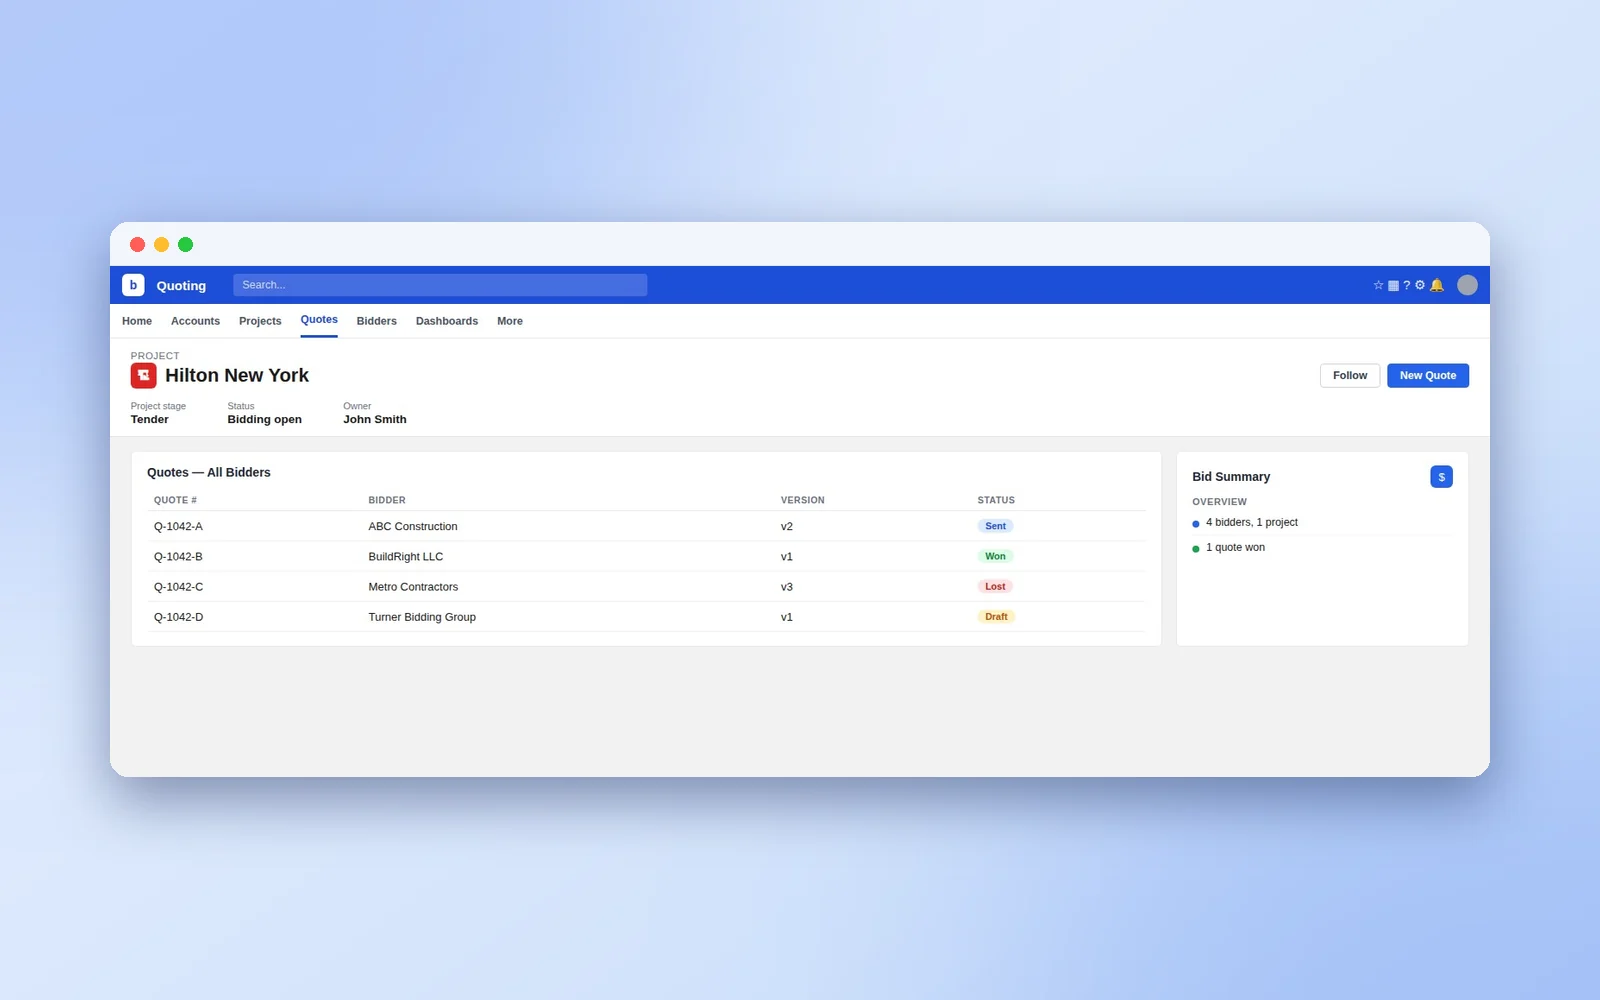Viewport: 1600px width, 1000px height.
Task: Open settings via the gear icon
Action: coord(1420,285)
